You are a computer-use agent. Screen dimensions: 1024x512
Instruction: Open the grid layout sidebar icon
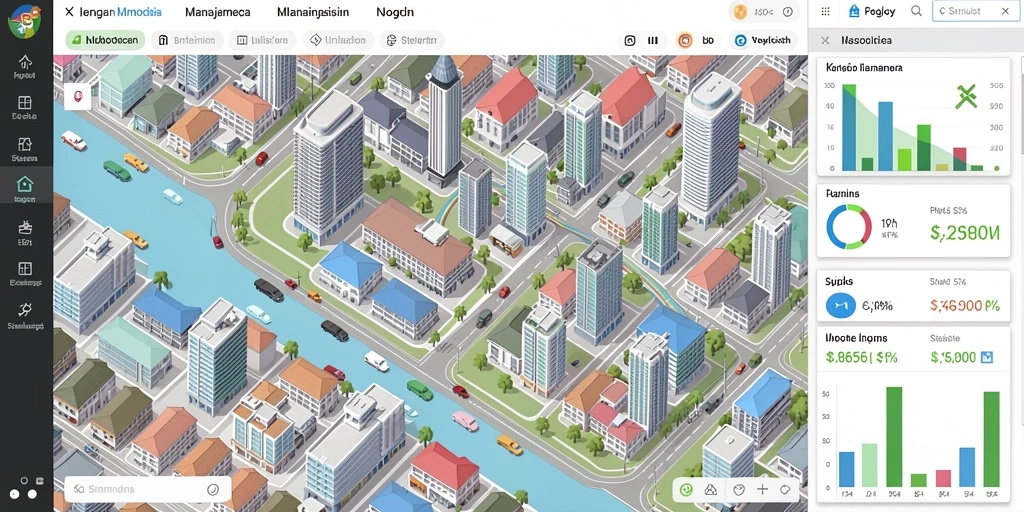[25, 103]
